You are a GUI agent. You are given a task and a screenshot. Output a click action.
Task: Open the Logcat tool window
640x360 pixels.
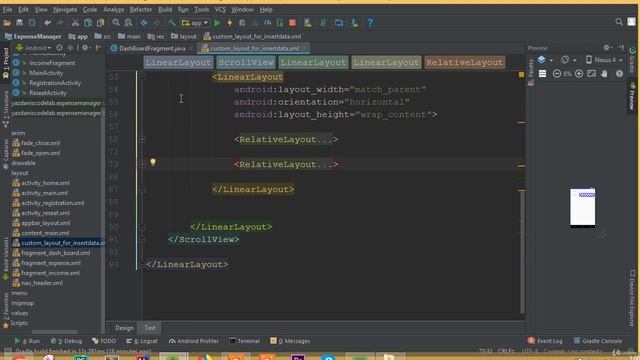pos(142,341)
